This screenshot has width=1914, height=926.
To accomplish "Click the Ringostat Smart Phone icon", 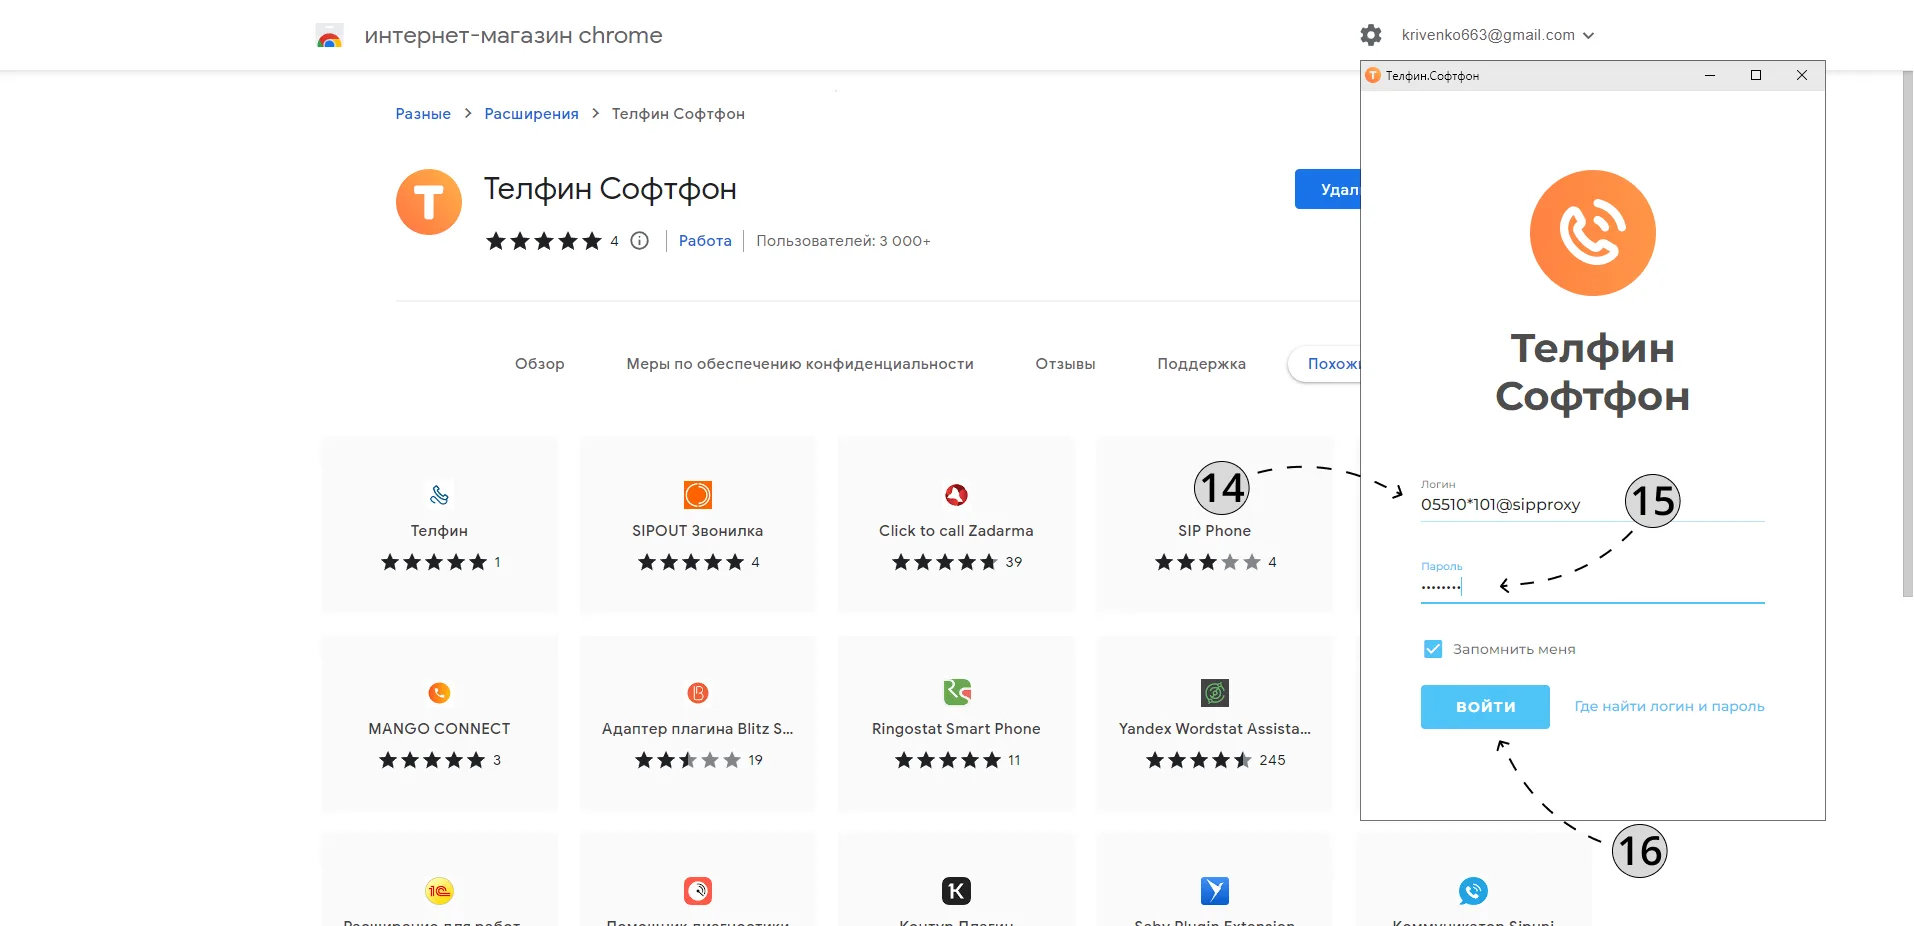I will point(956,692).
